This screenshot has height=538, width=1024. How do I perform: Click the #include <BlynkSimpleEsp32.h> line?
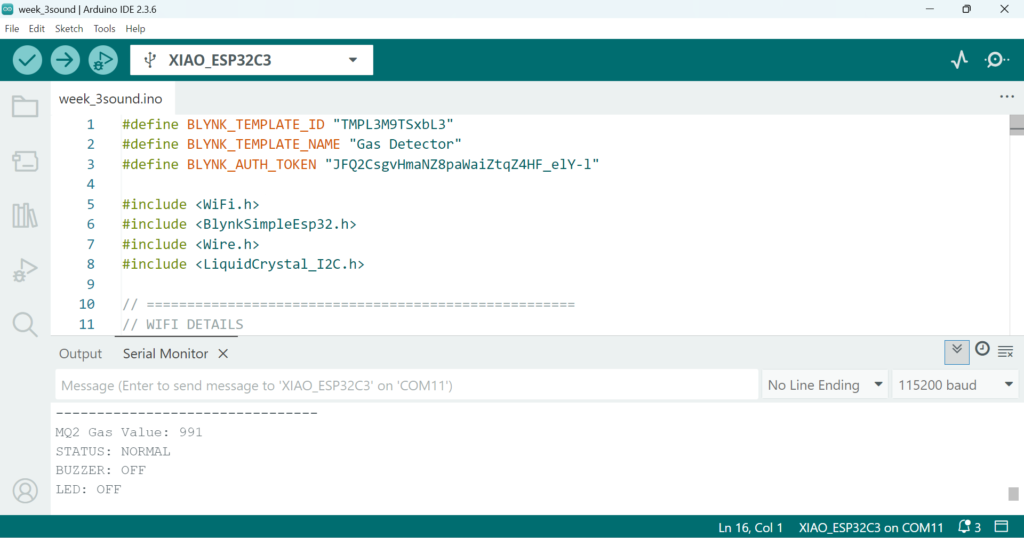(x=239, y=225)
